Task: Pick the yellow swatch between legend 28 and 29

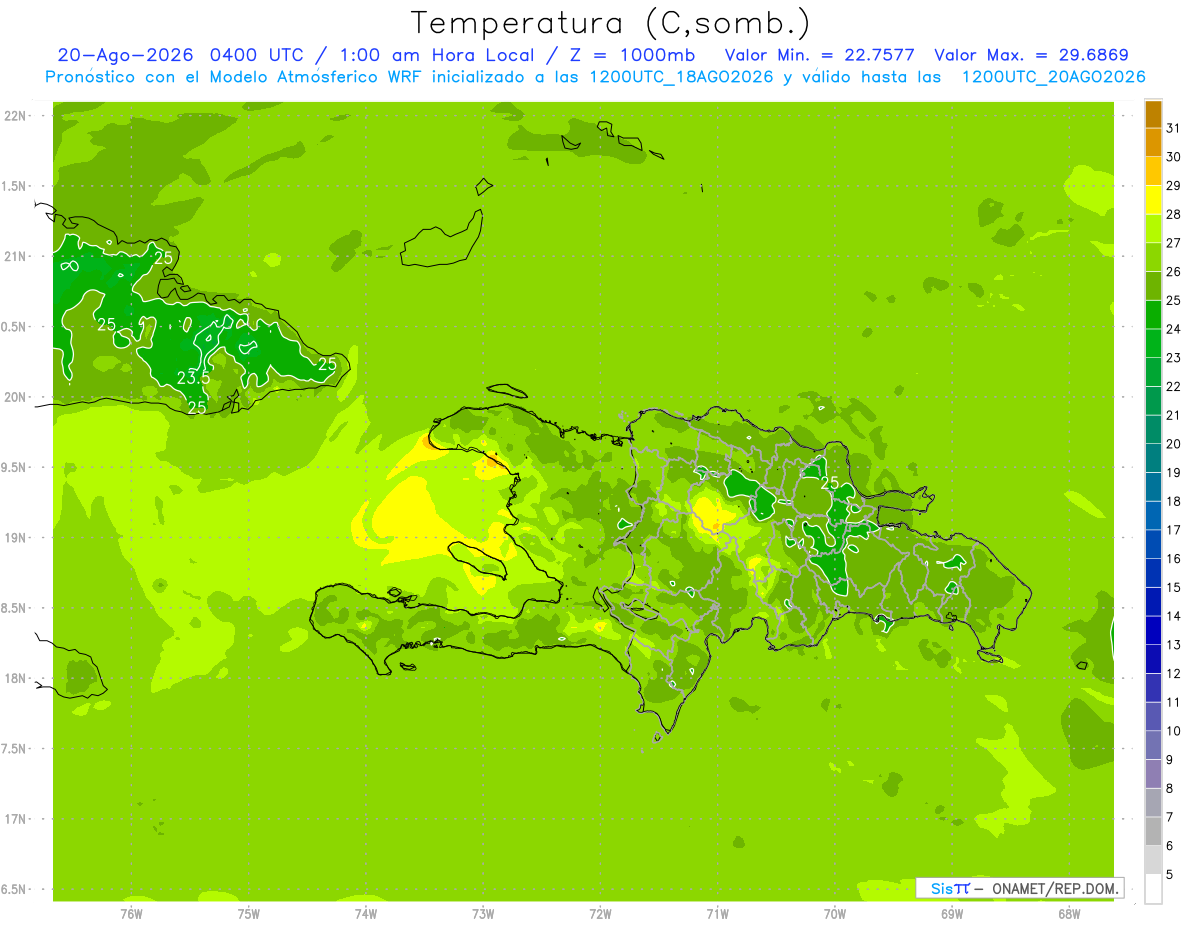Action: point(1153,200)
